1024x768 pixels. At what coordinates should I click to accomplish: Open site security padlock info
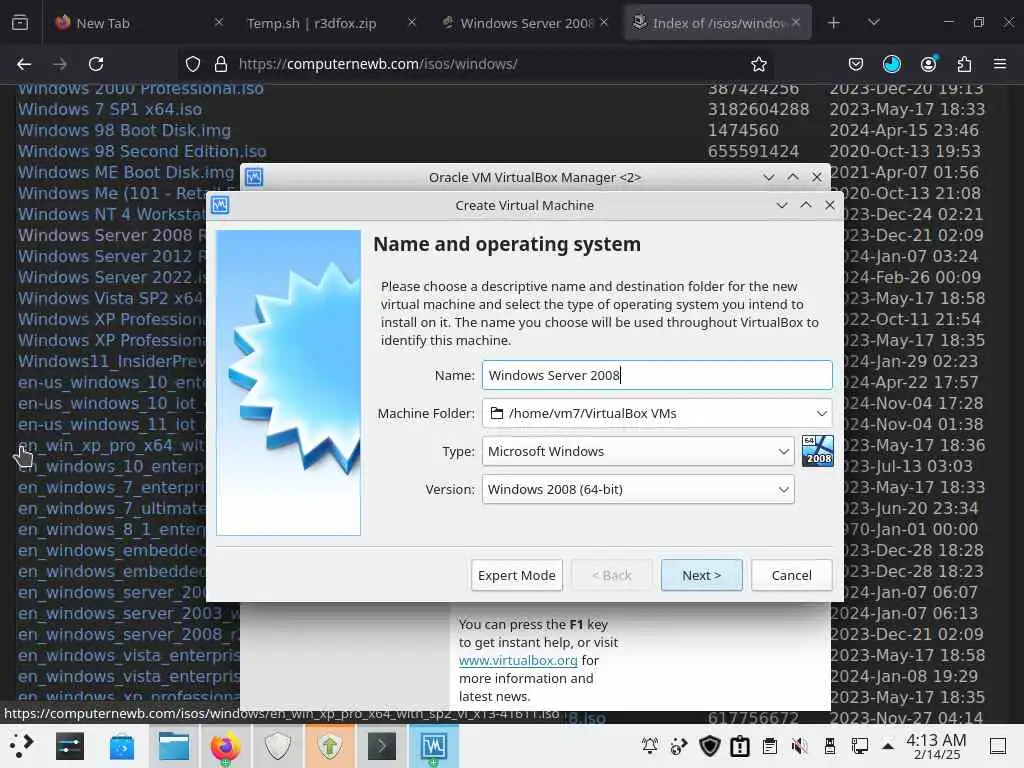tap(221, 64)
